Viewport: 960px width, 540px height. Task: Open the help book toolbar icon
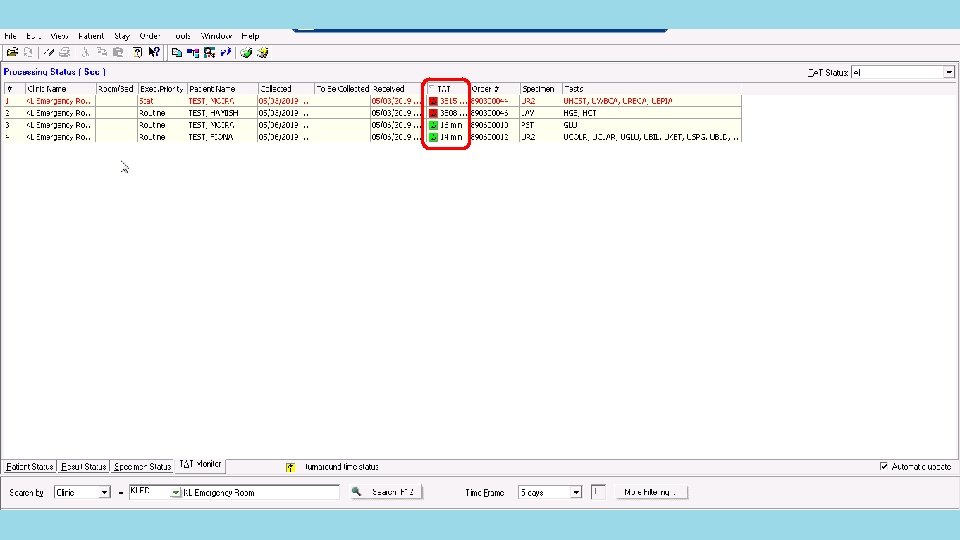(138, 53)
